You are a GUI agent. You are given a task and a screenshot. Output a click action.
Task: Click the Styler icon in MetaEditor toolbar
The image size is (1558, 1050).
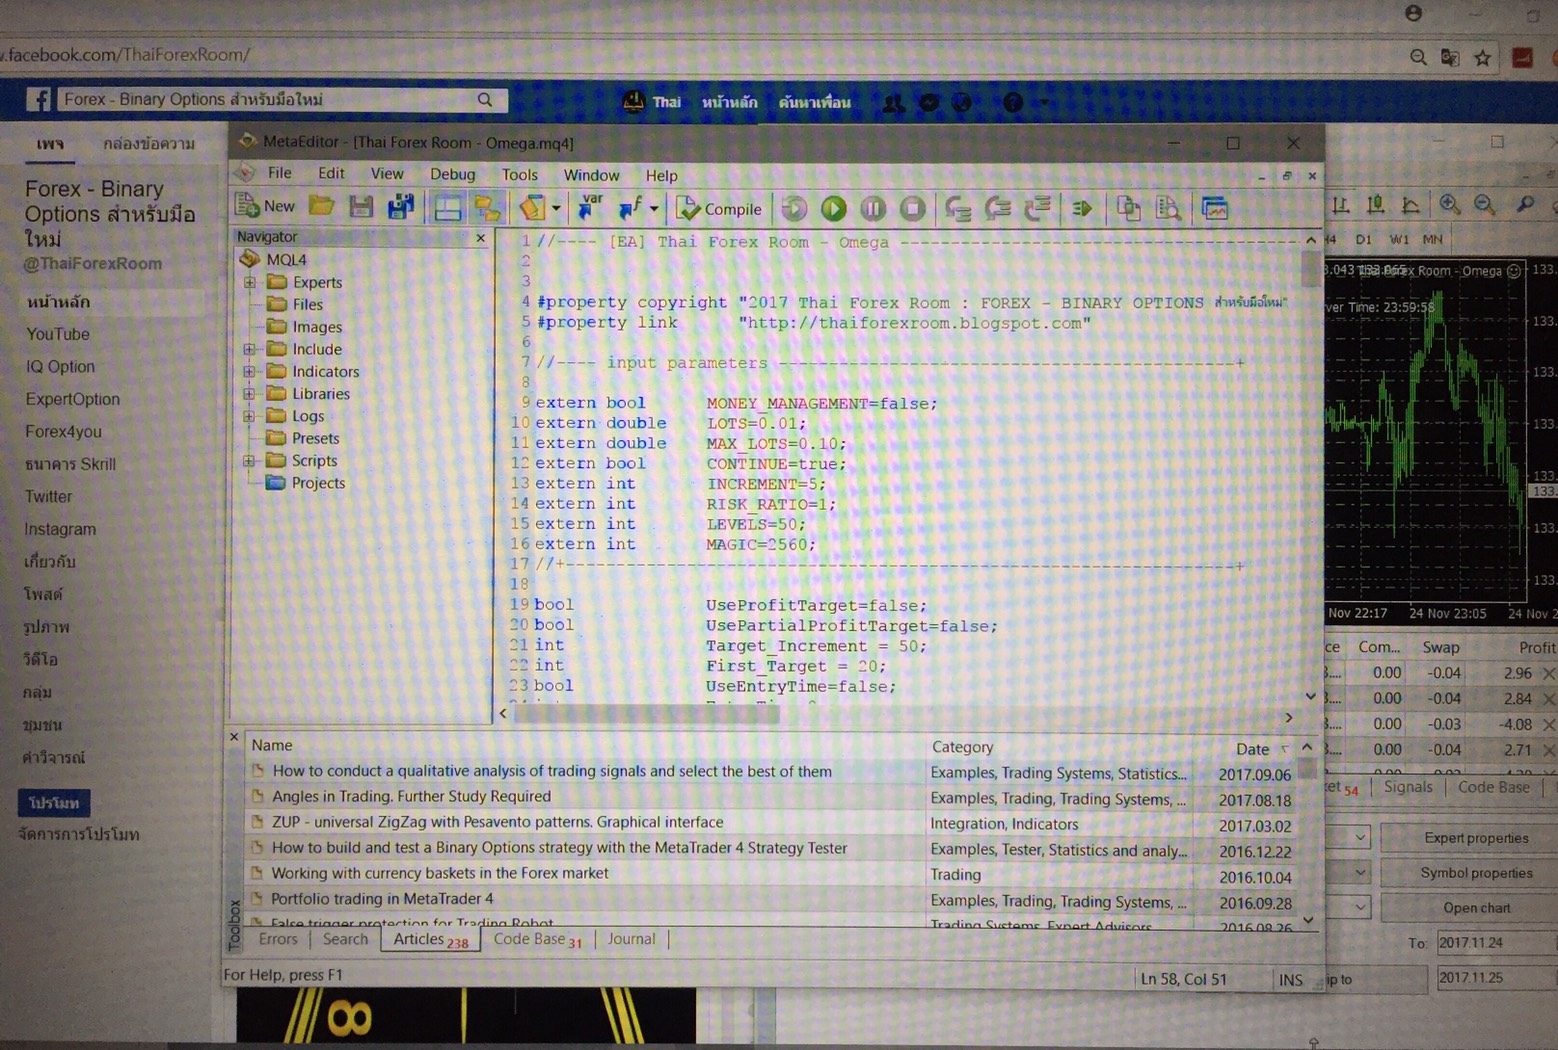click(x=532, y=207)
